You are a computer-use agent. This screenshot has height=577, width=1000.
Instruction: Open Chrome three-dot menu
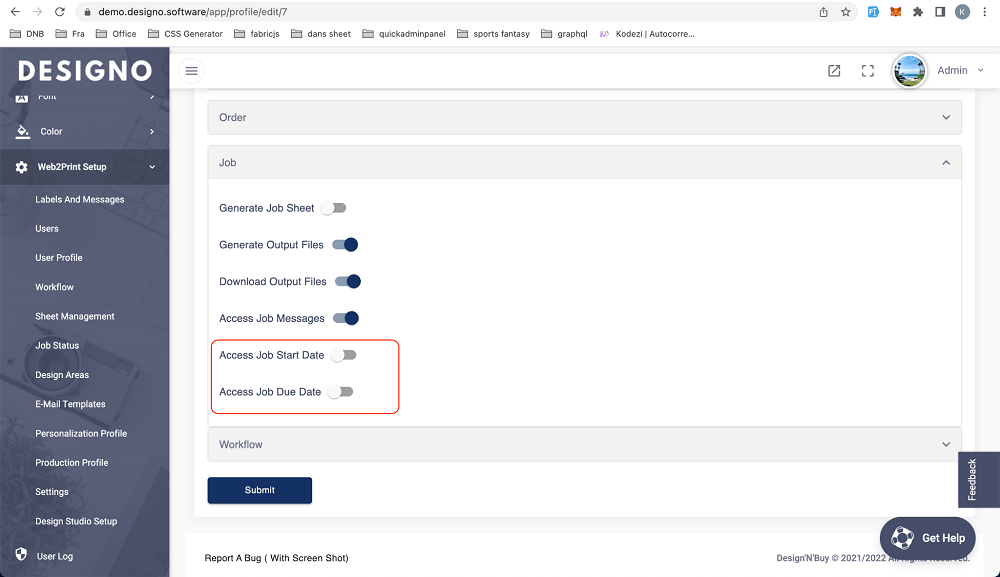pyautogui.click(x=985, y=11)
